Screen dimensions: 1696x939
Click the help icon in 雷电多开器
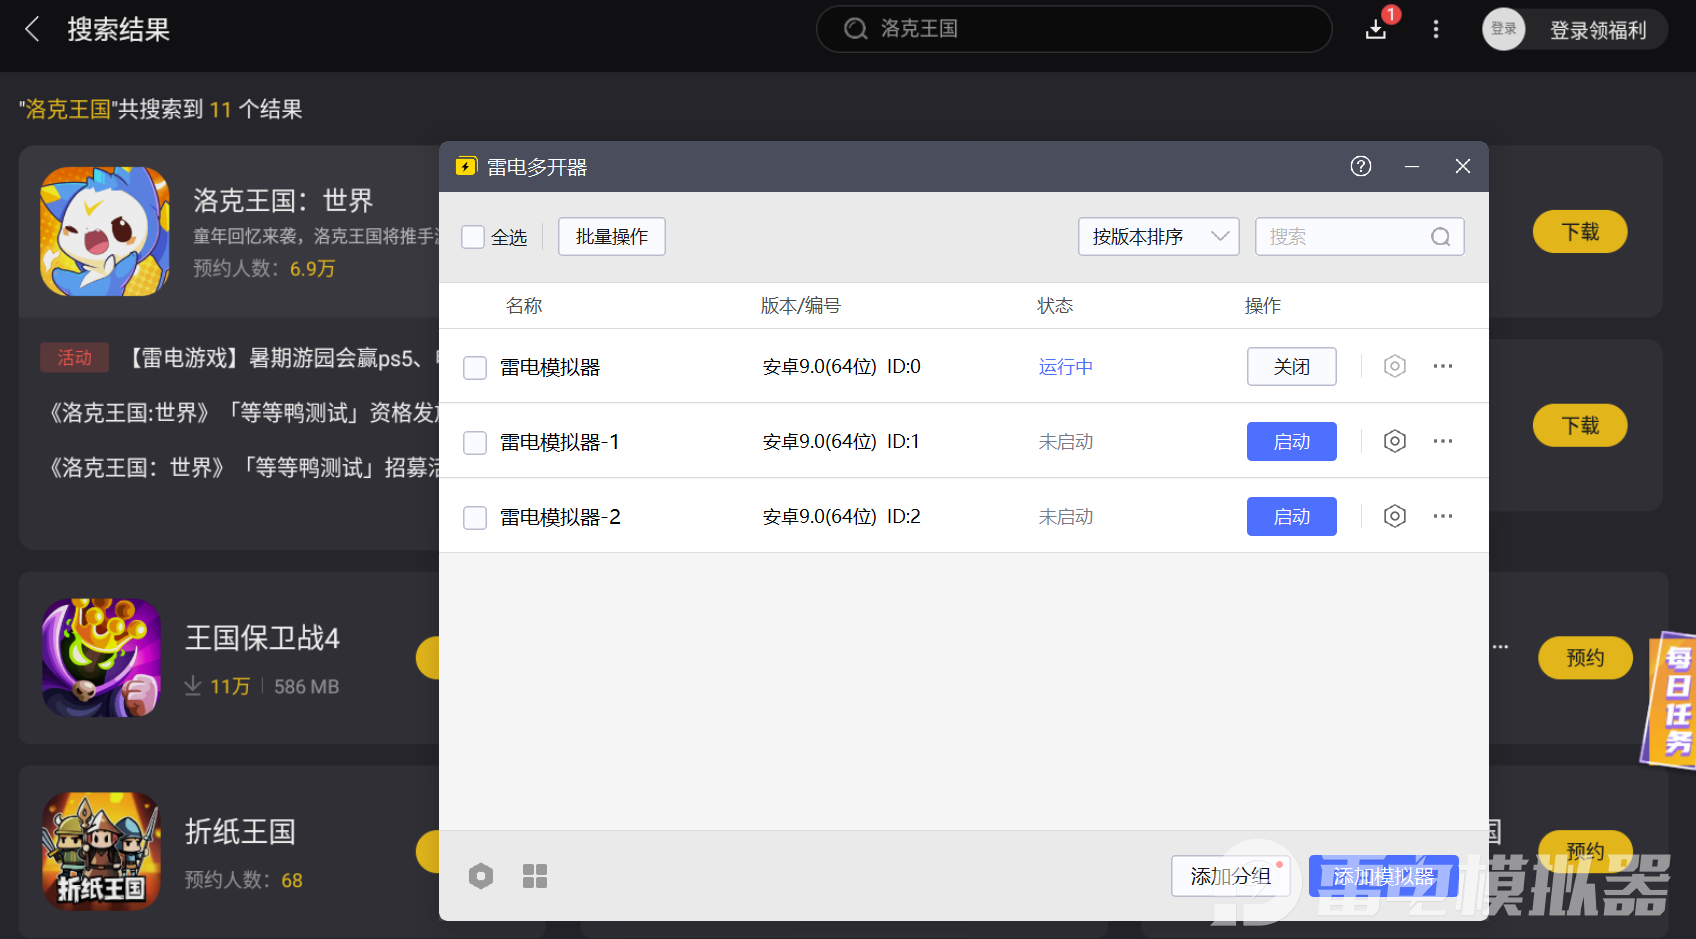click(x=1360, y=166)
